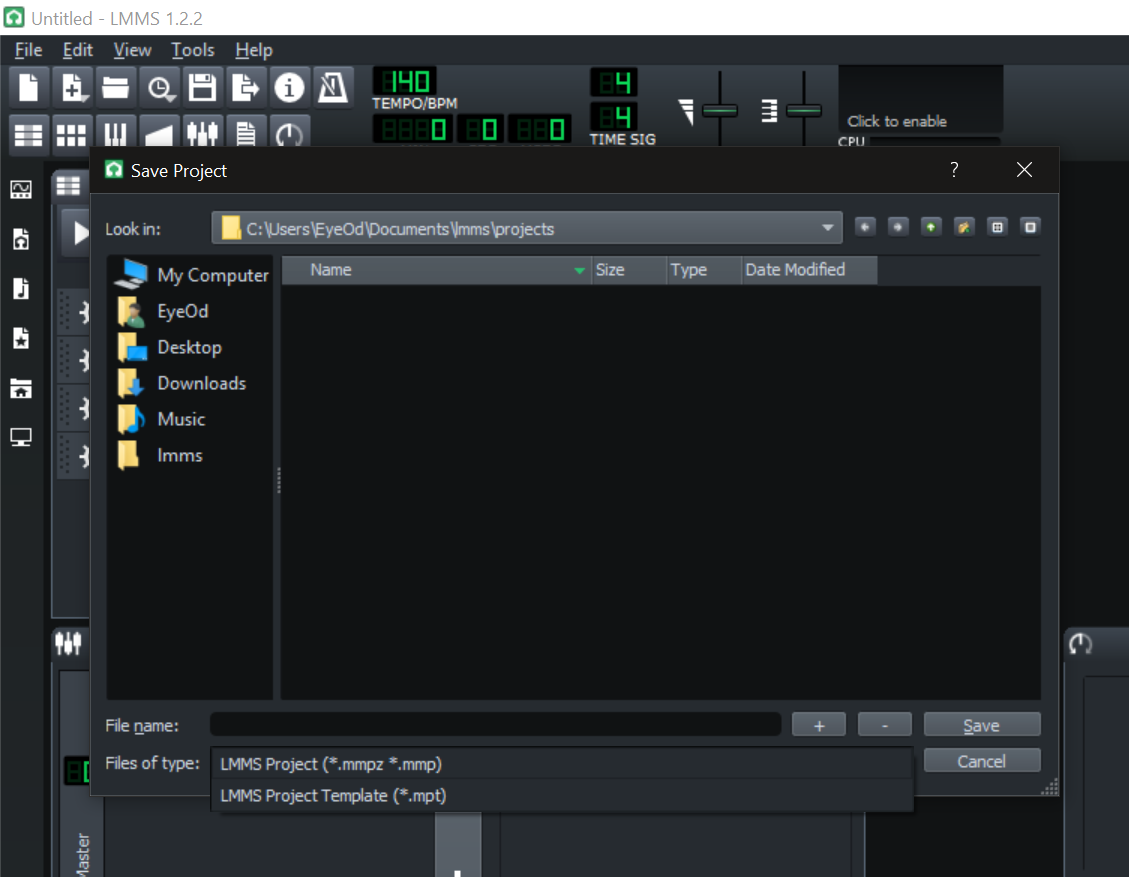Open existing project folder icon
Viewport: 1129px width, 877px height.
tap(115, 88)
